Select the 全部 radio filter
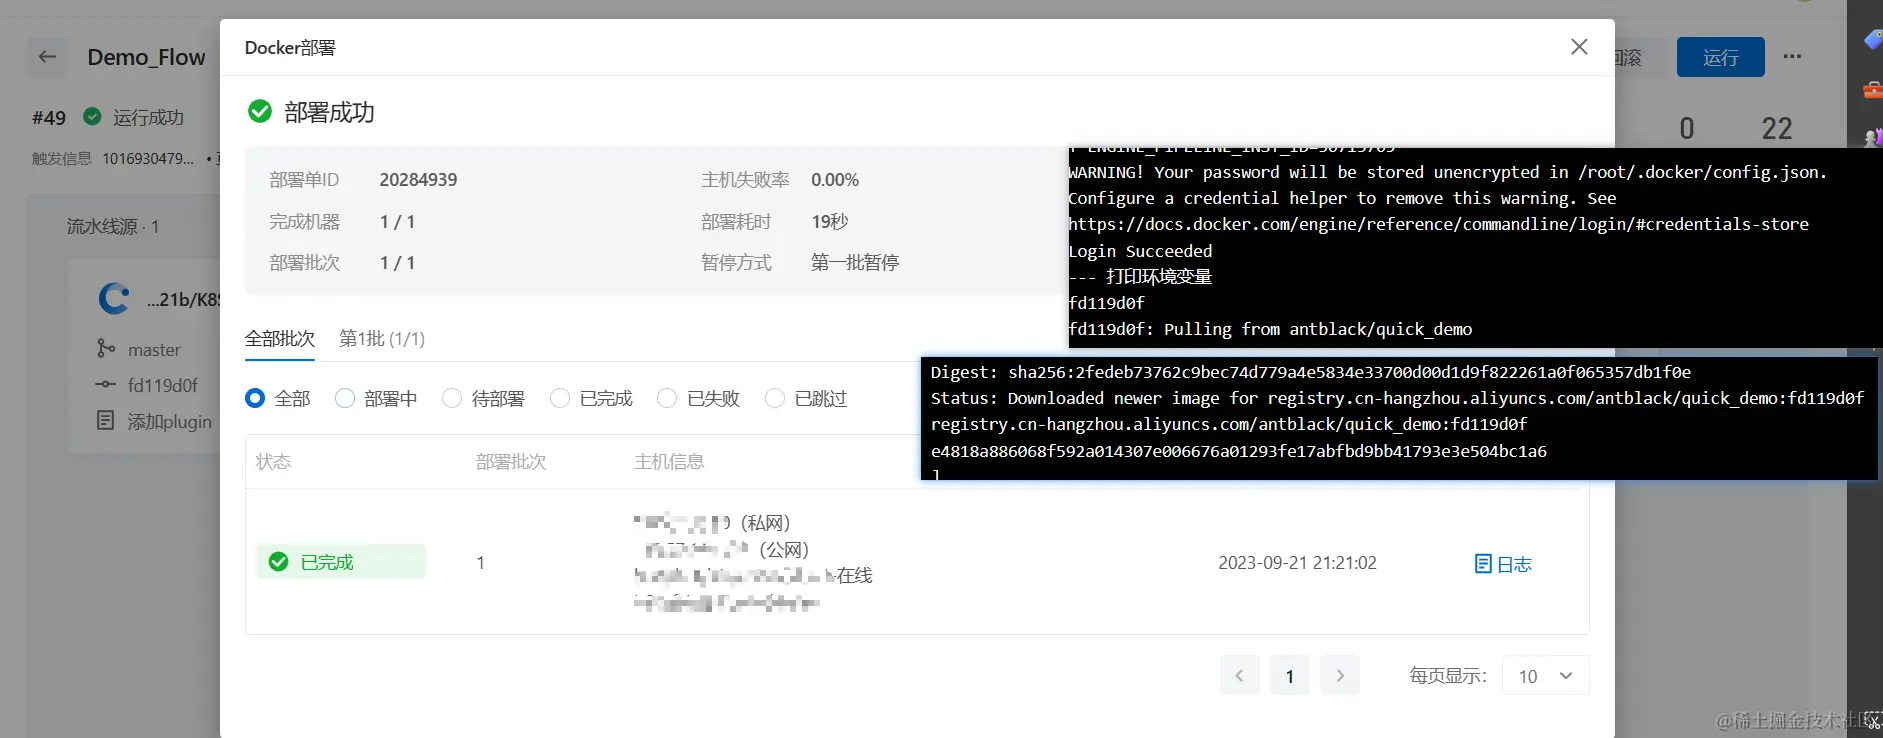Image resolution: width=1883 pixels, height=738 pixels. click(255, 398)
